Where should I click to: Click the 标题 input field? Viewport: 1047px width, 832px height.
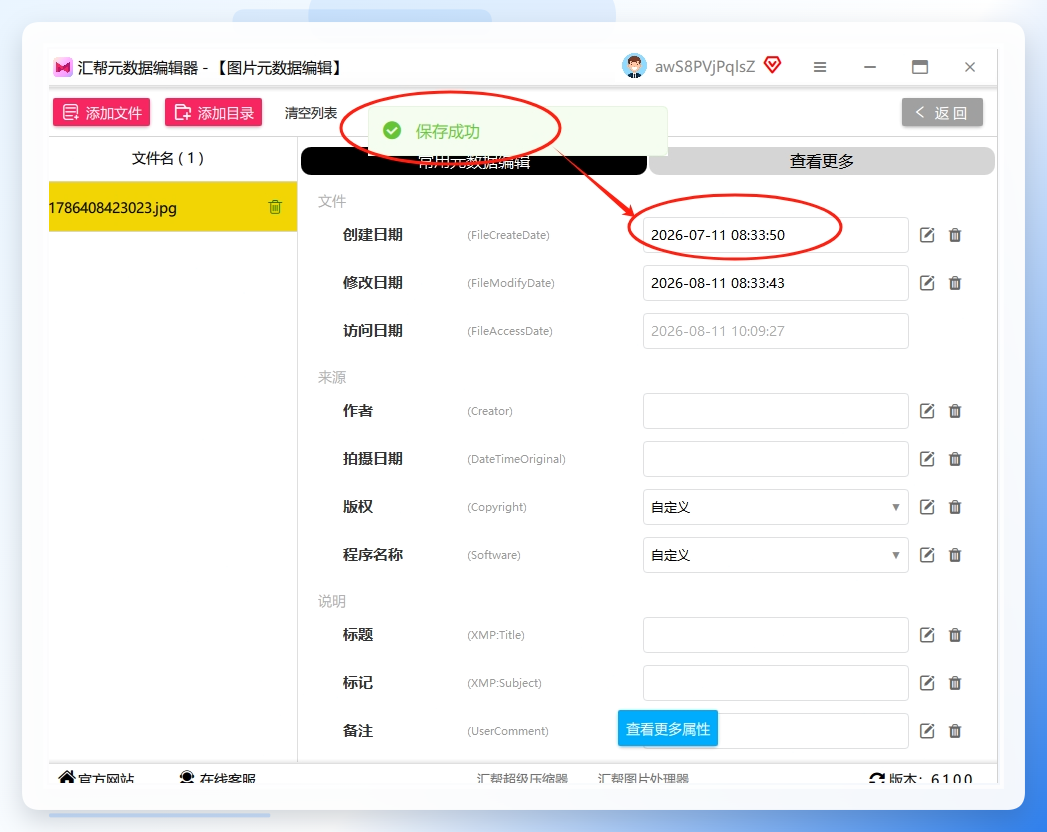pyautogui.click(x=775, y=635)
